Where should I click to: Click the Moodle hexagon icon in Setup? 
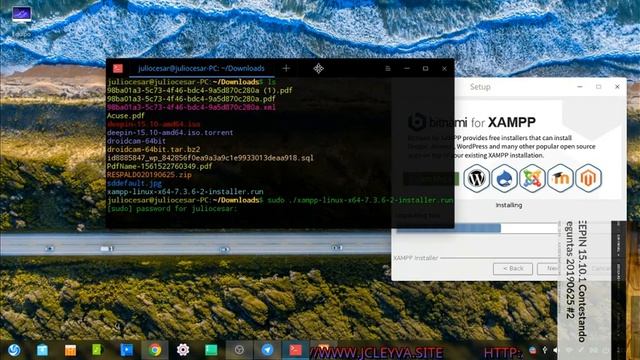(560, 178)
